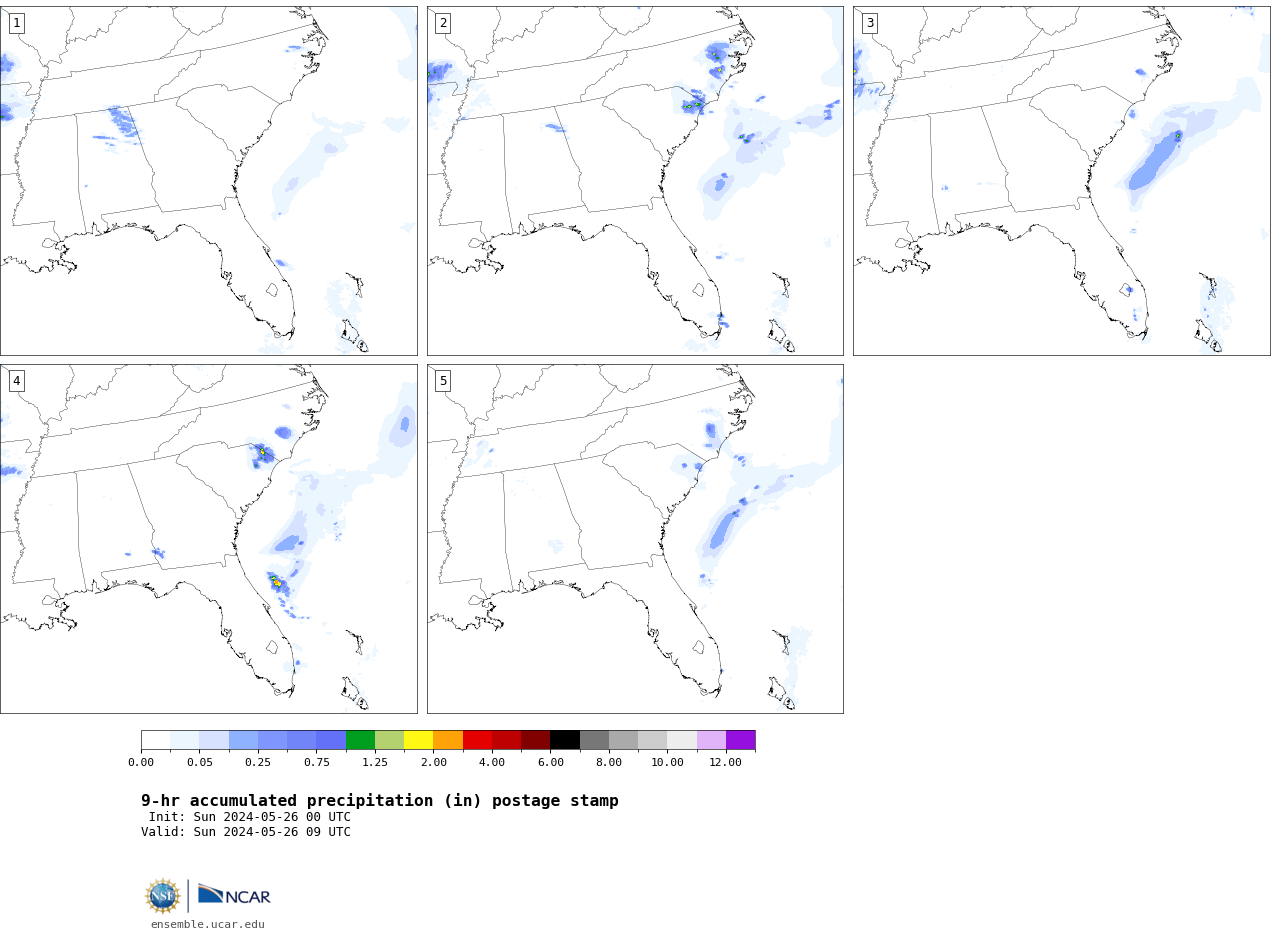Select the white leftmost colorbar swatch
The height and width of the screenshot is (936, 1280).
(x=155, y=740)
